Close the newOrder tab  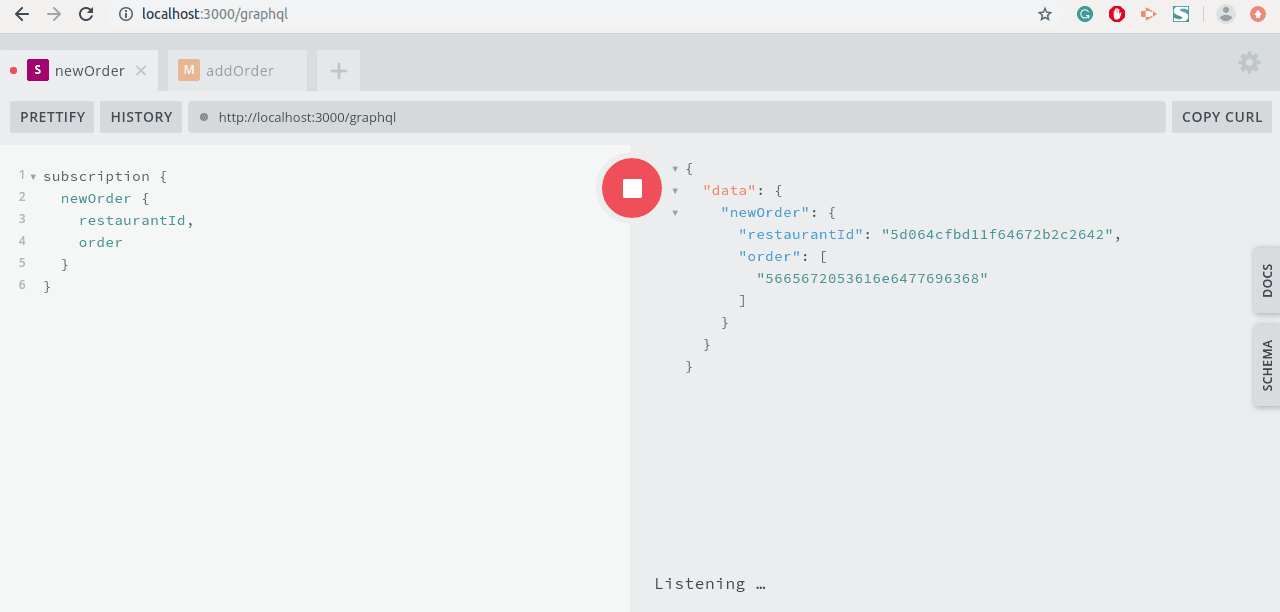tap(140, 70)
